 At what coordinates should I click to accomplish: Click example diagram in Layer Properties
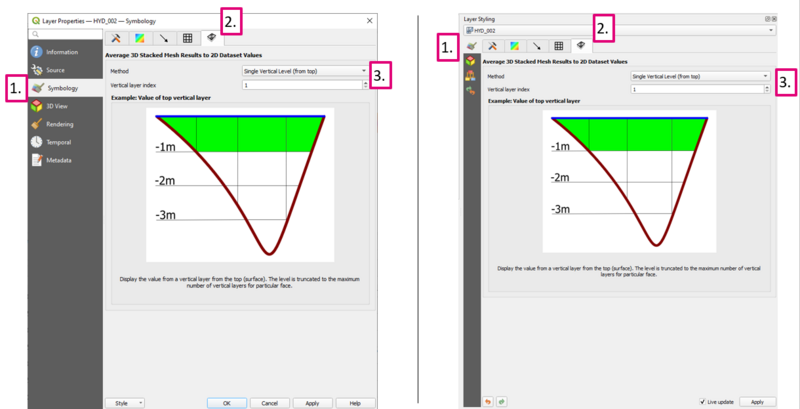pos(240,185)
